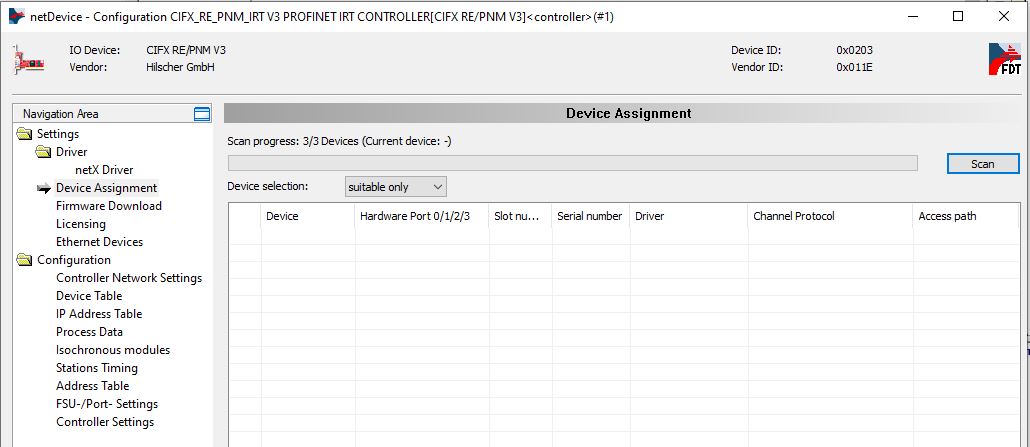Open the Device selection dropdown
Screen dimensions: 1030x447
(x=395, y=187)
